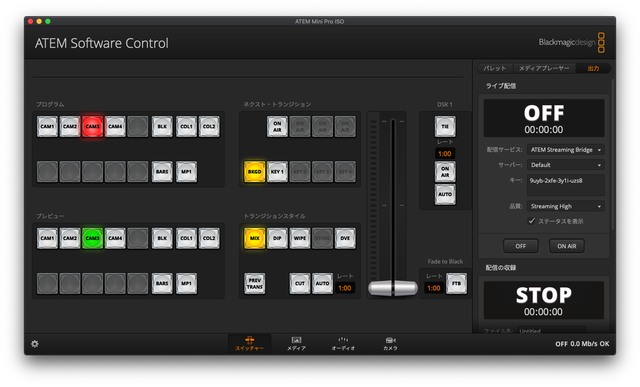Image resolution: width=640 pixels, height=387 pixels.
Task: Choose the DVE transition style
Action: pos(345,238)
